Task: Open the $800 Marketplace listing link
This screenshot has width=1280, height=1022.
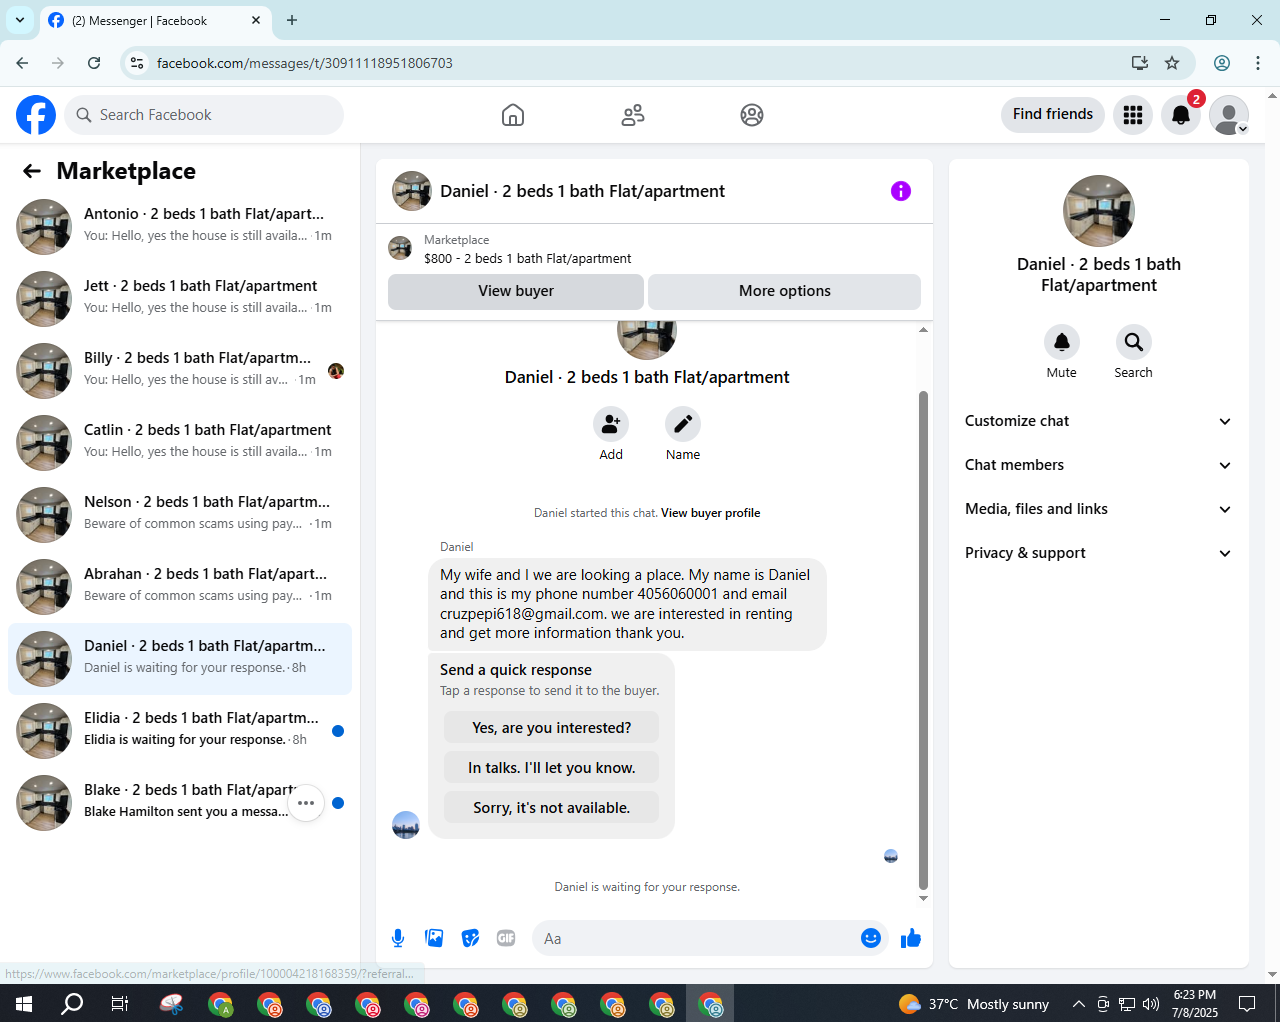Action: (x=527, y=258)
